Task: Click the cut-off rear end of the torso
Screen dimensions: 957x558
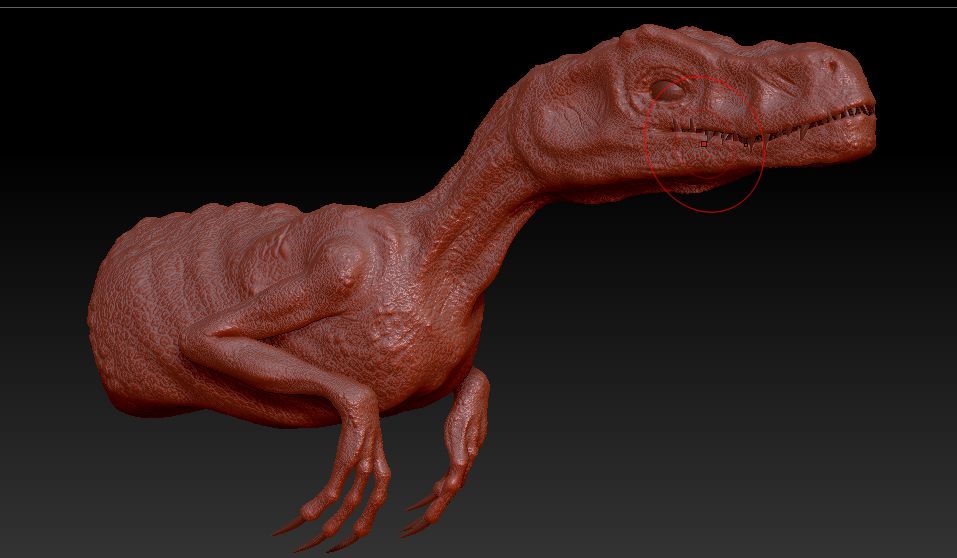Action: point(105,320)
